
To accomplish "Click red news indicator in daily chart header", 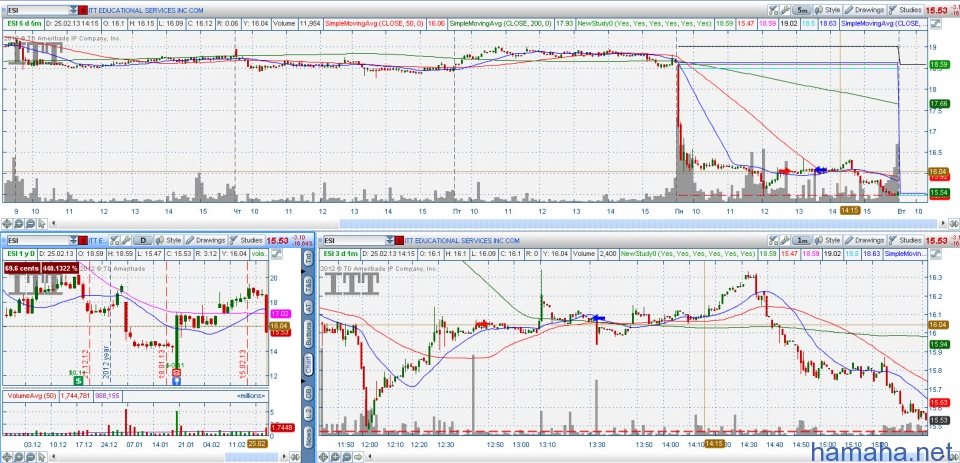I will 83,240.
